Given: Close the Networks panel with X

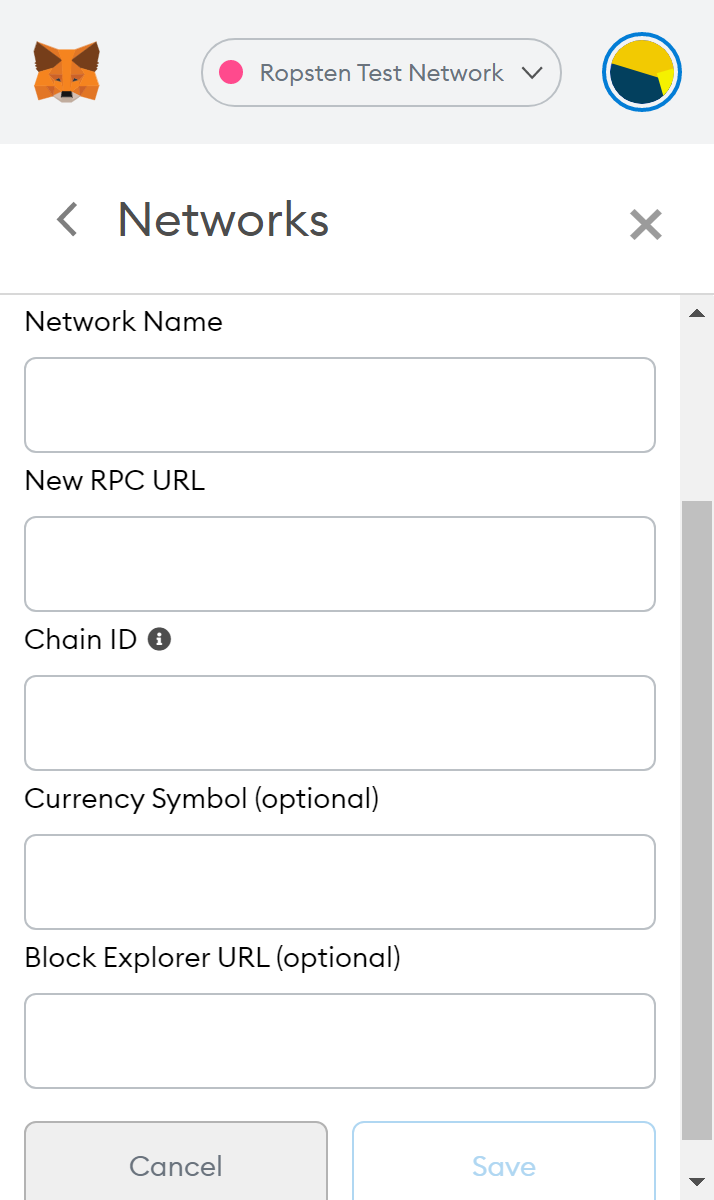Looking at the screenshot, I should coord(645,225).
